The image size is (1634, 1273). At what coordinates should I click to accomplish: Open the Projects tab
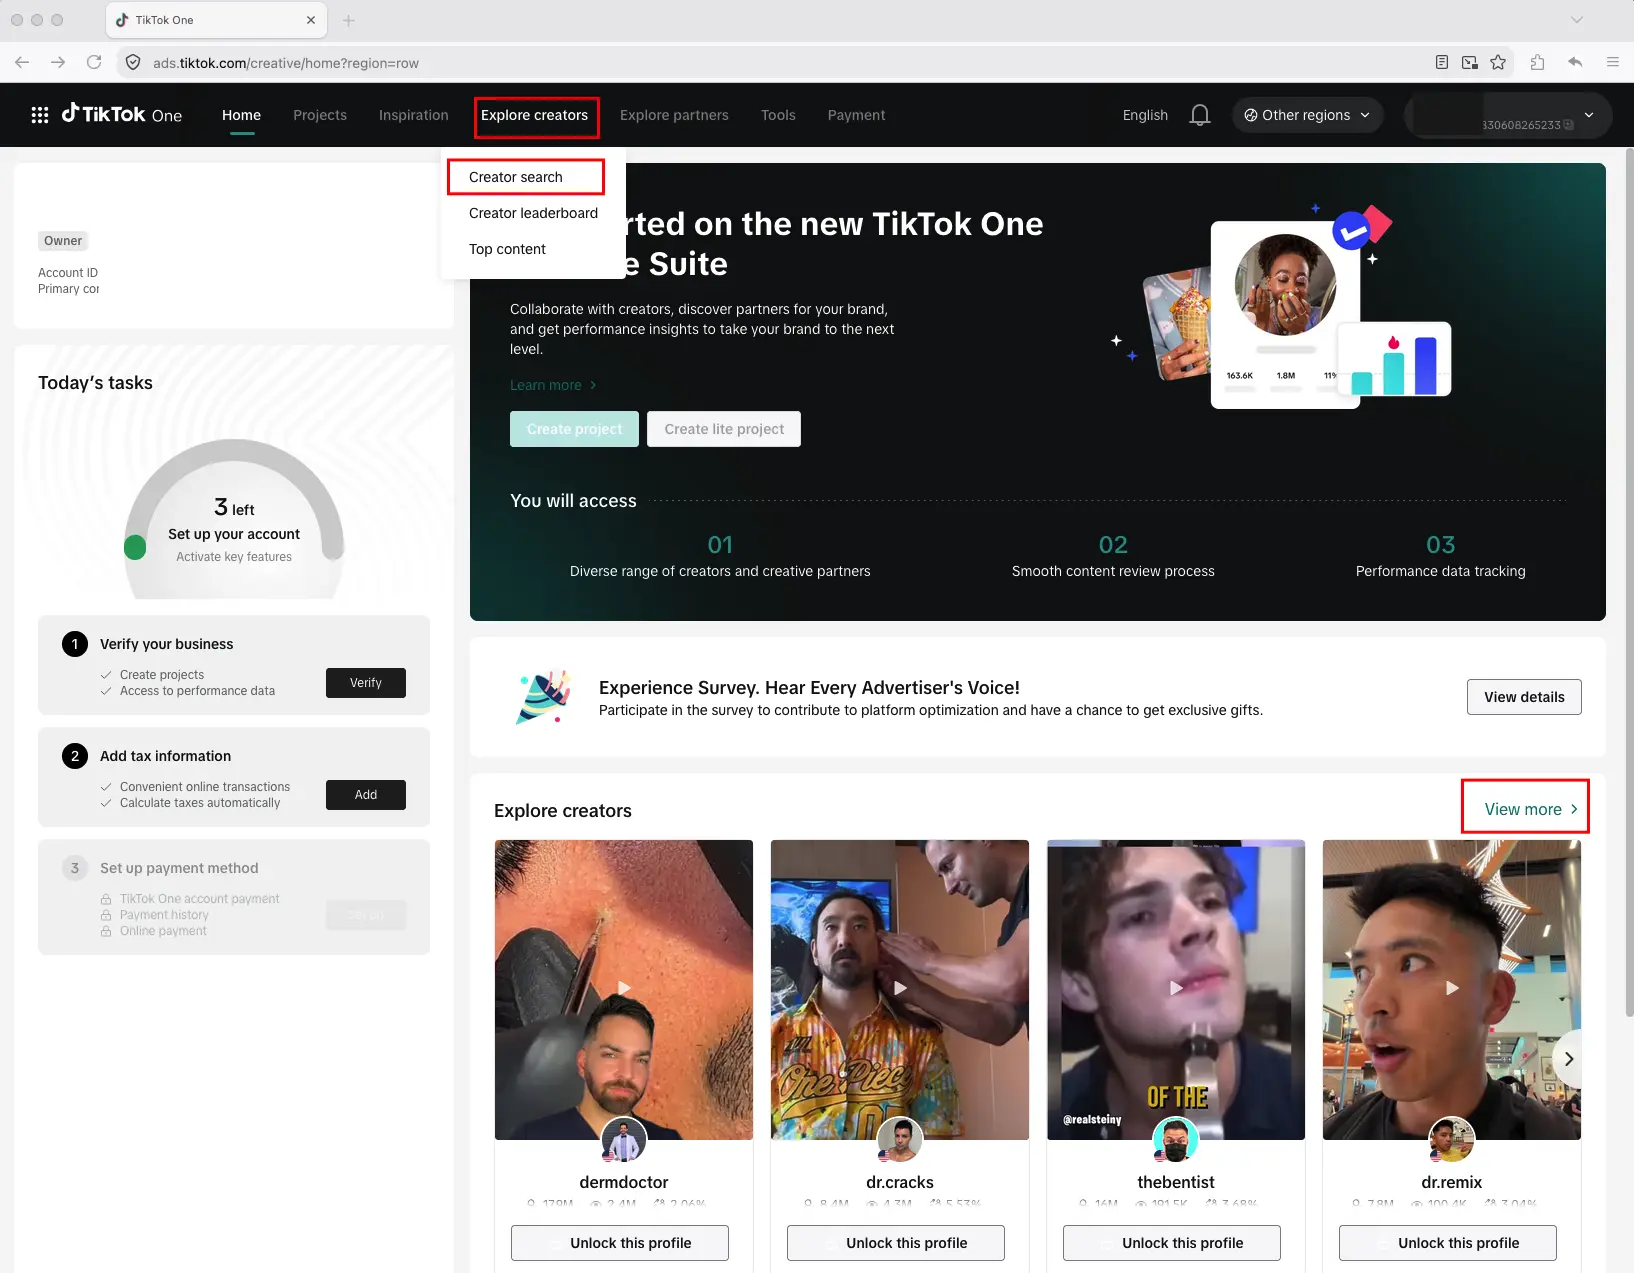[320, 115]
